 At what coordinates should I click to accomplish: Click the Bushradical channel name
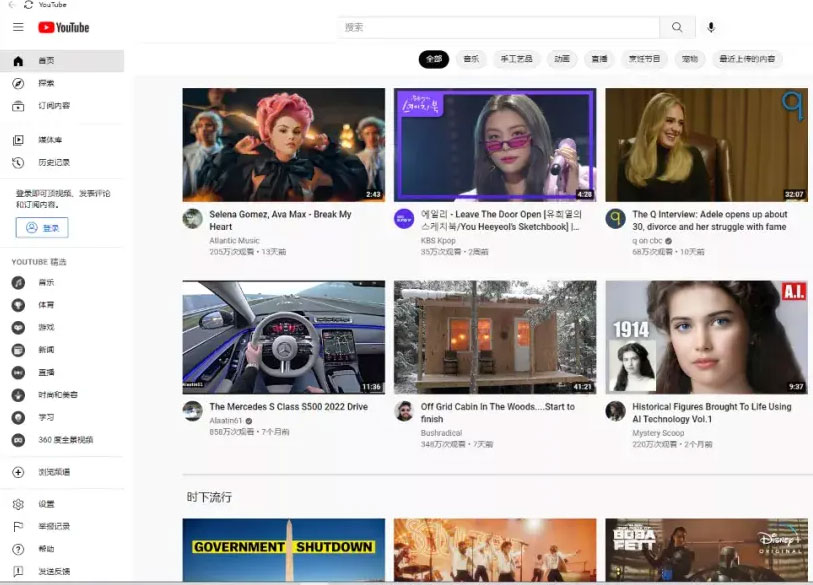[x=441, y=433]
